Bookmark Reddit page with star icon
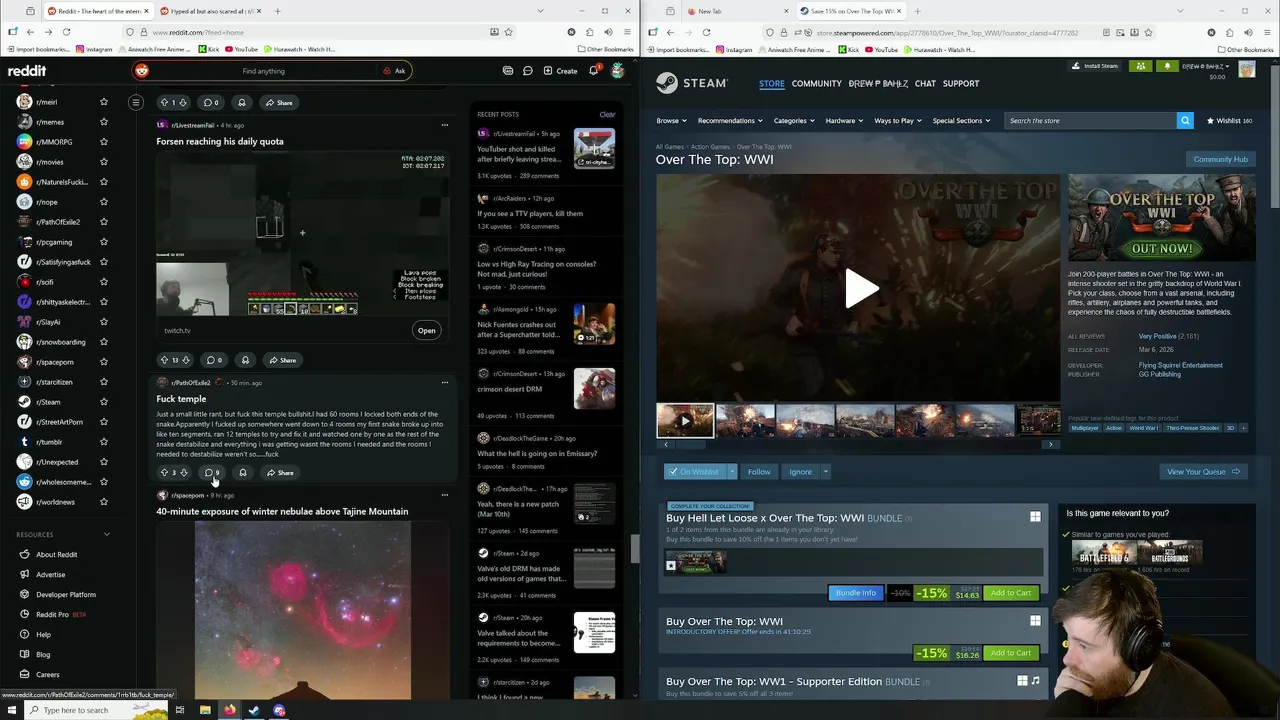The height and width of the screenshot is (720, 1280). pyautogui.click(x=508, y=32)
